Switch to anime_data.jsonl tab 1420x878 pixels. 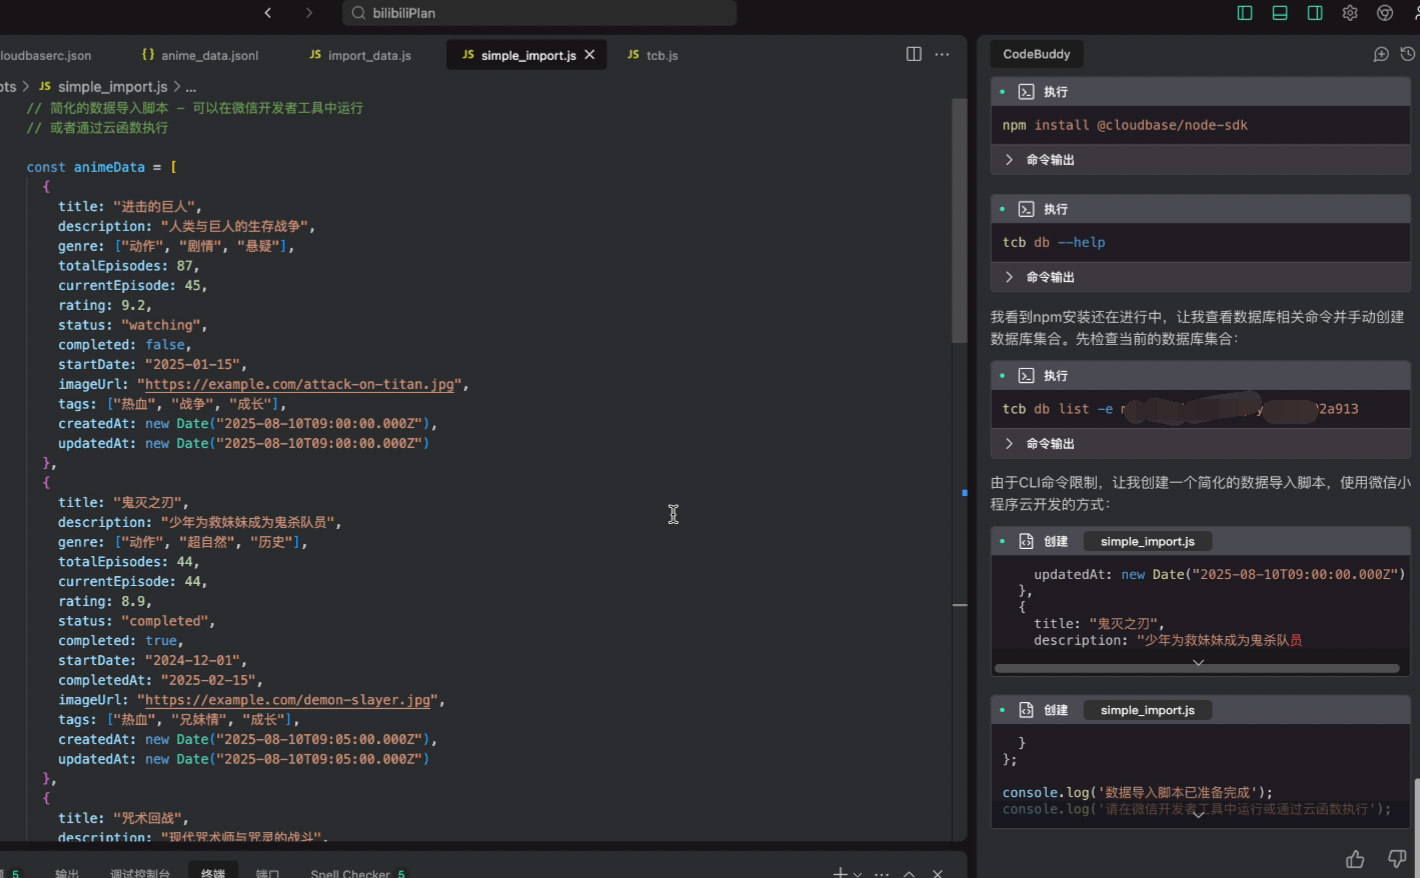point(200,55)
